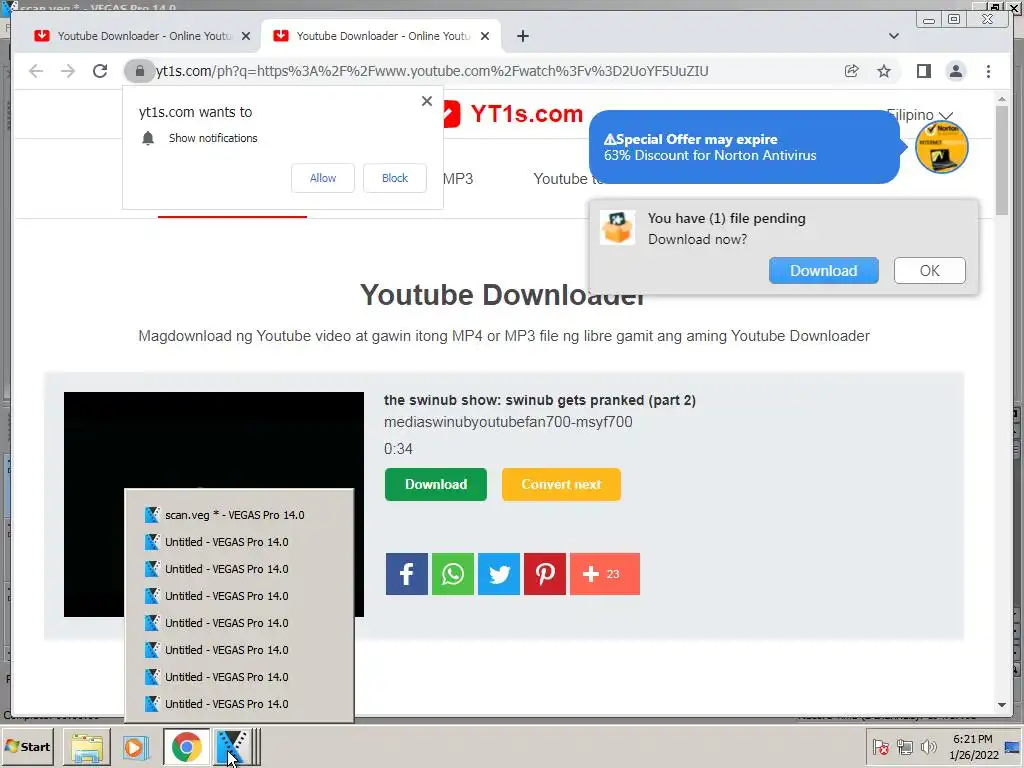Click the YT1s.com logo

[x=513, y=114]
